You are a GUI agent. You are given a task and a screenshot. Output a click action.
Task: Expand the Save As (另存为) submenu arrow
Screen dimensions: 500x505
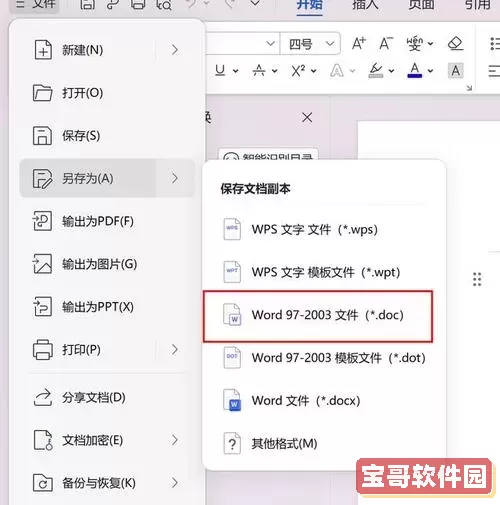175,178
